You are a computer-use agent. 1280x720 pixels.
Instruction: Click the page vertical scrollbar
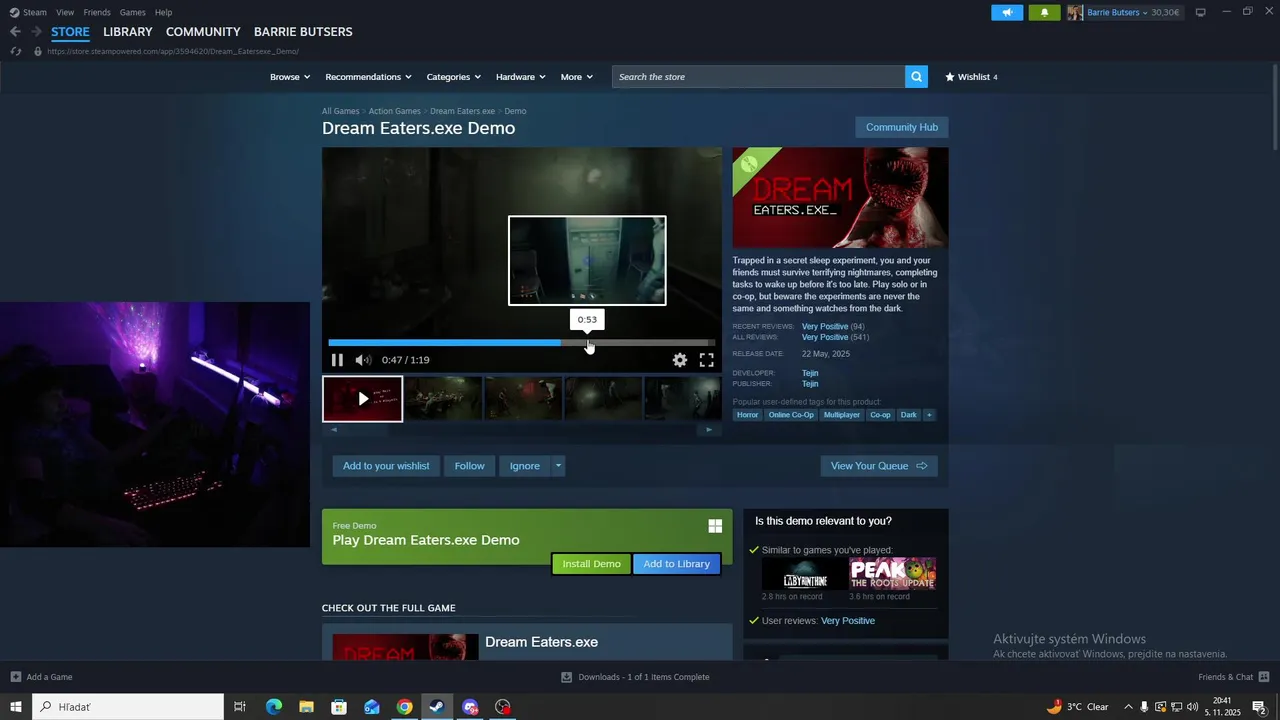(x=1273, y=110)
